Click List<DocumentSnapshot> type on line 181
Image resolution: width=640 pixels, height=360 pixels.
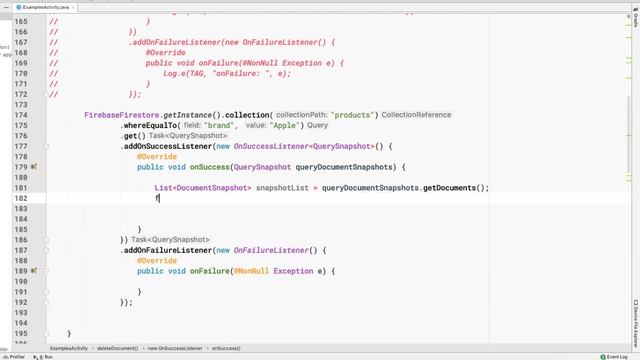point(203,188)
